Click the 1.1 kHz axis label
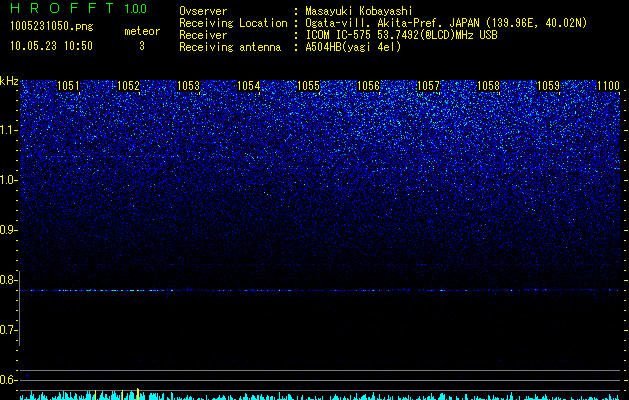Screen dimensions: 629x400 click(8, 130)
